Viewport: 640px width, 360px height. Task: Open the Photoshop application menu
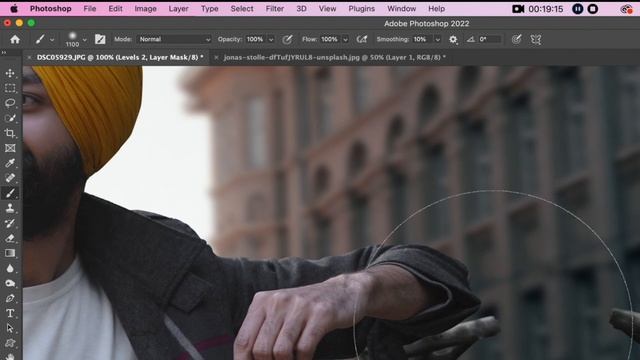coord(51,9)
